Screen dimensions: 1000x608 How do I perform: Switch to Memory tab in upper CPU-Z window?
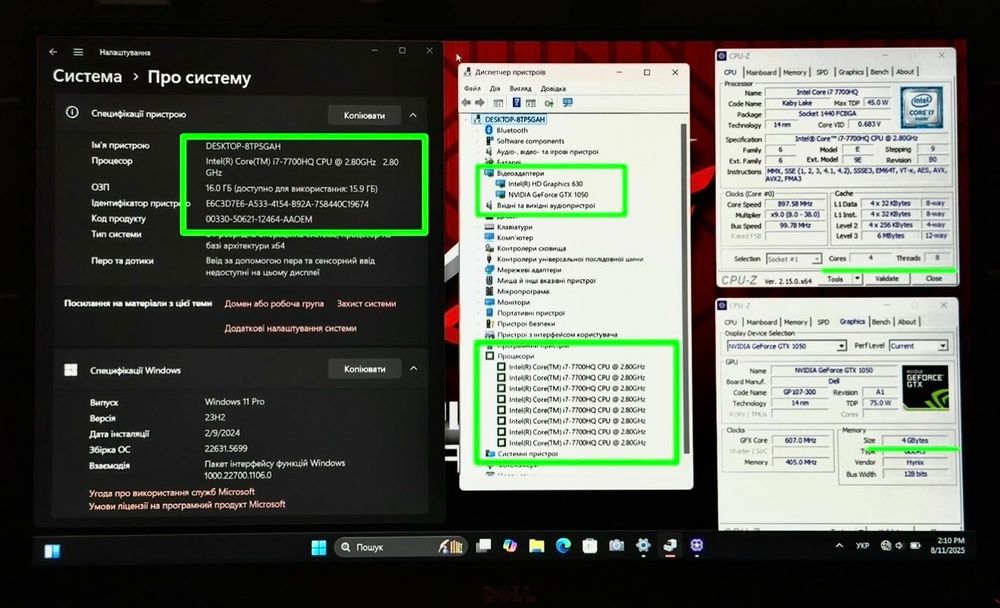(x=795, y=73)
